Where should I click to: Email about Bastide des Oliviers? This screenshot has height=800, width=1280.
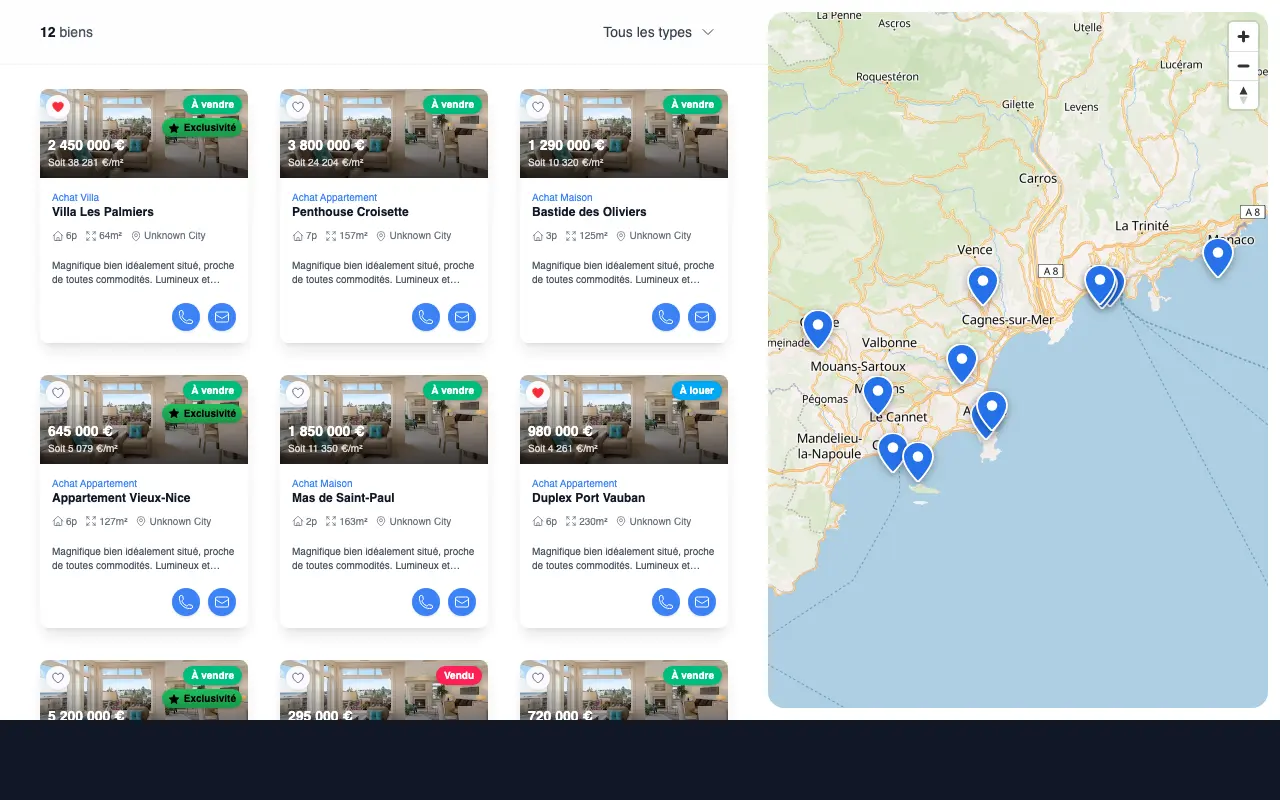(x=702, y=317)
